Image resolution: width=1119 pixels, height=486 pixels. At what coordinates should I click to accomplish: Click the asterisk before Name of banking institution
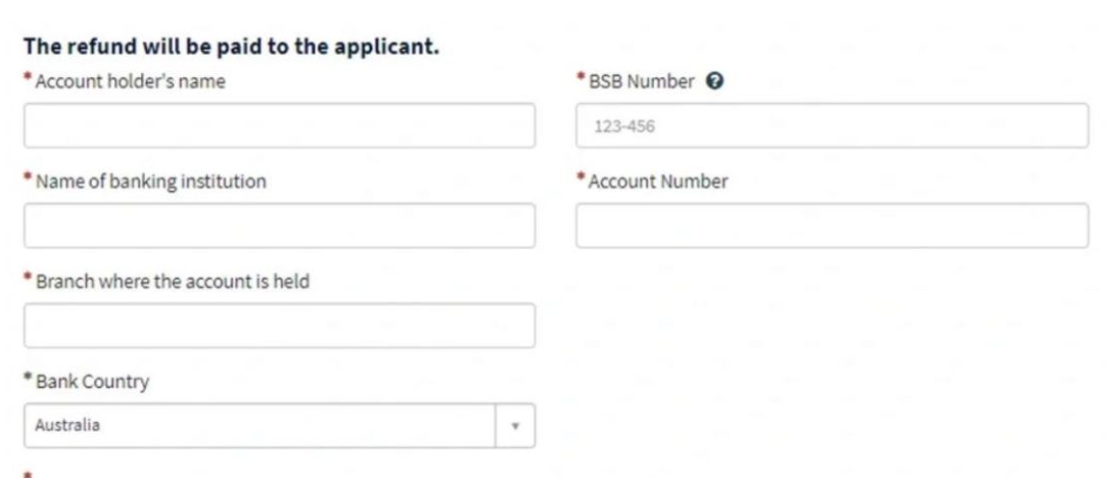(29, 180)
